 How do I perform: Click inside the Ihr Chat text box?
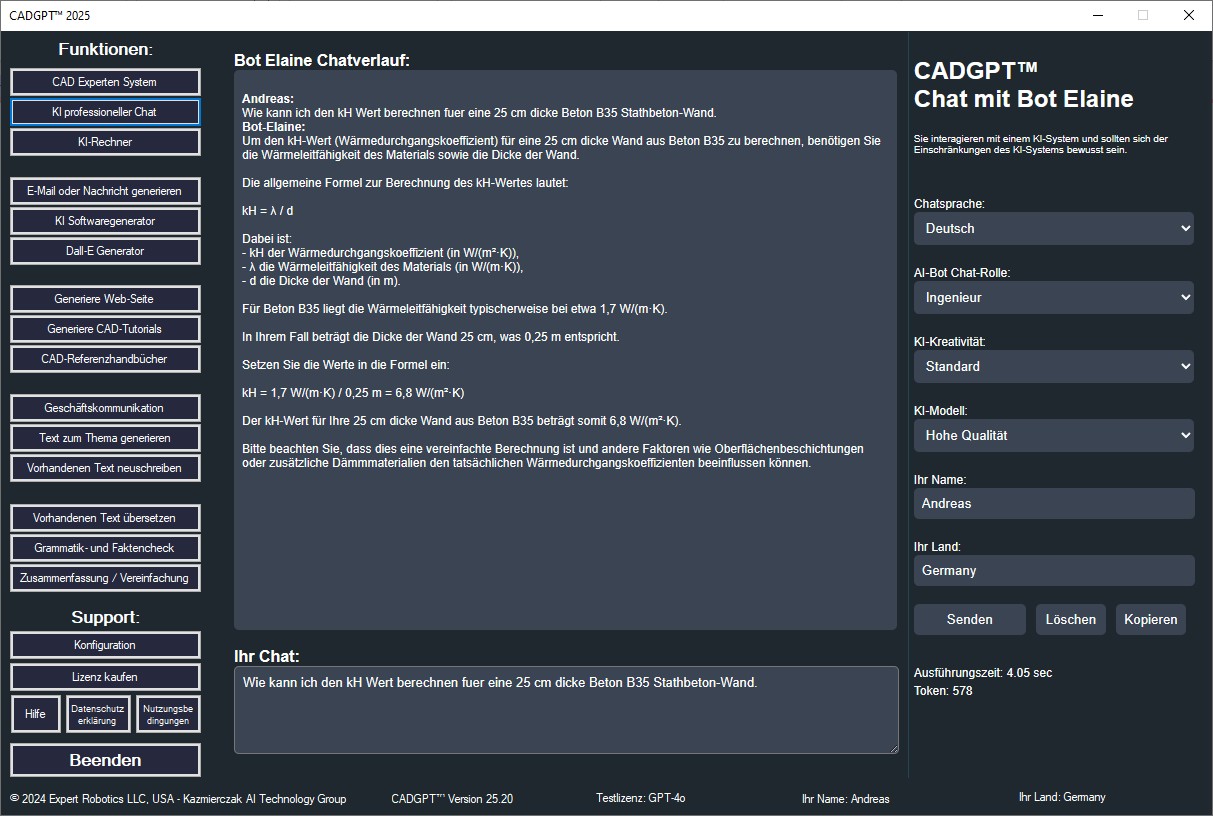pos(566,710)
